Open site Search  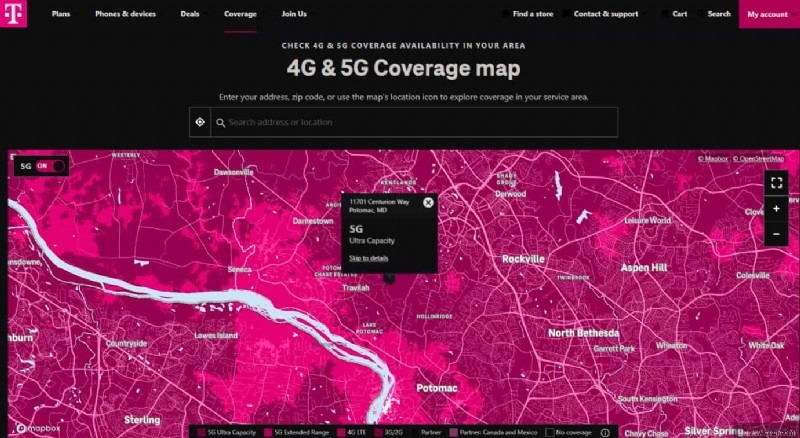(719, 14)
